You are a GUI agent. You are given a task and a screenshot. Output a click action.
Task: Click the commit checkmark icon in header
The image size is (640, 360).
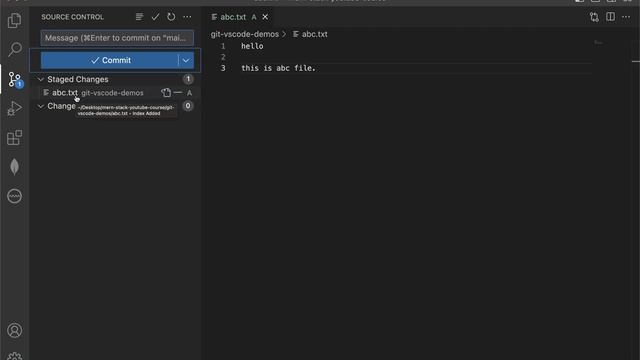pos(155,17)
